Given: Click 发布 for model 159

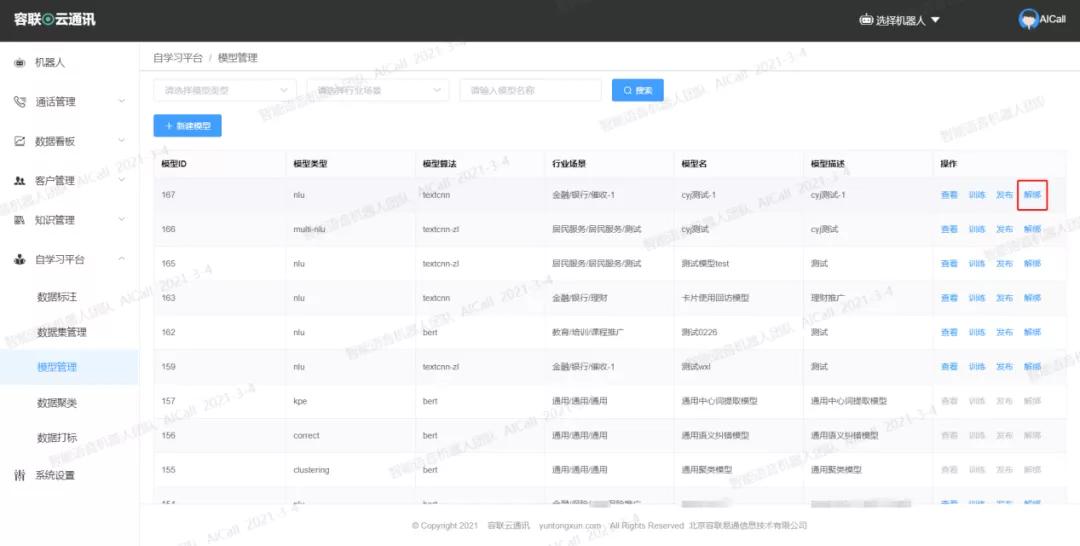Looking at the screenshot, I should (x=1004, y=367).
